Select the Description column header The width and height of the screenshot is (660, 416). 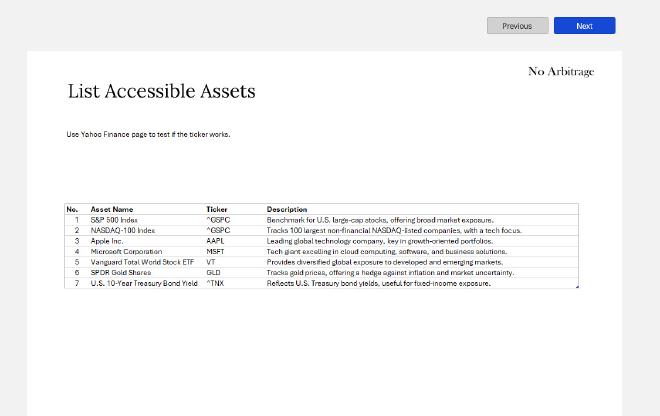[x=287, y=209]
